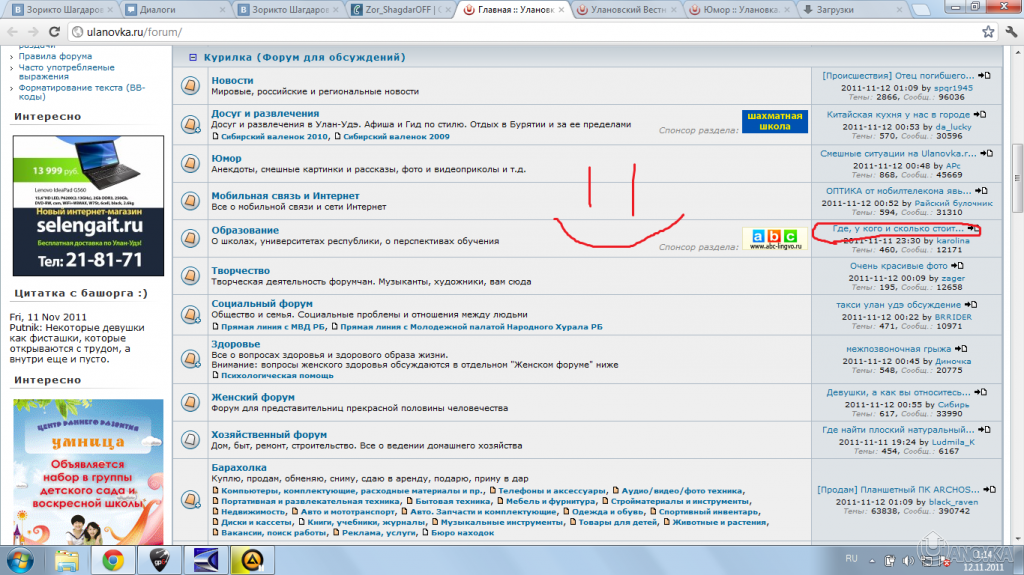Go to last post icon after такси улан удэ
Image resolution: width=1024 pixels, height=575 pixels.
click(x=971, y=304)
